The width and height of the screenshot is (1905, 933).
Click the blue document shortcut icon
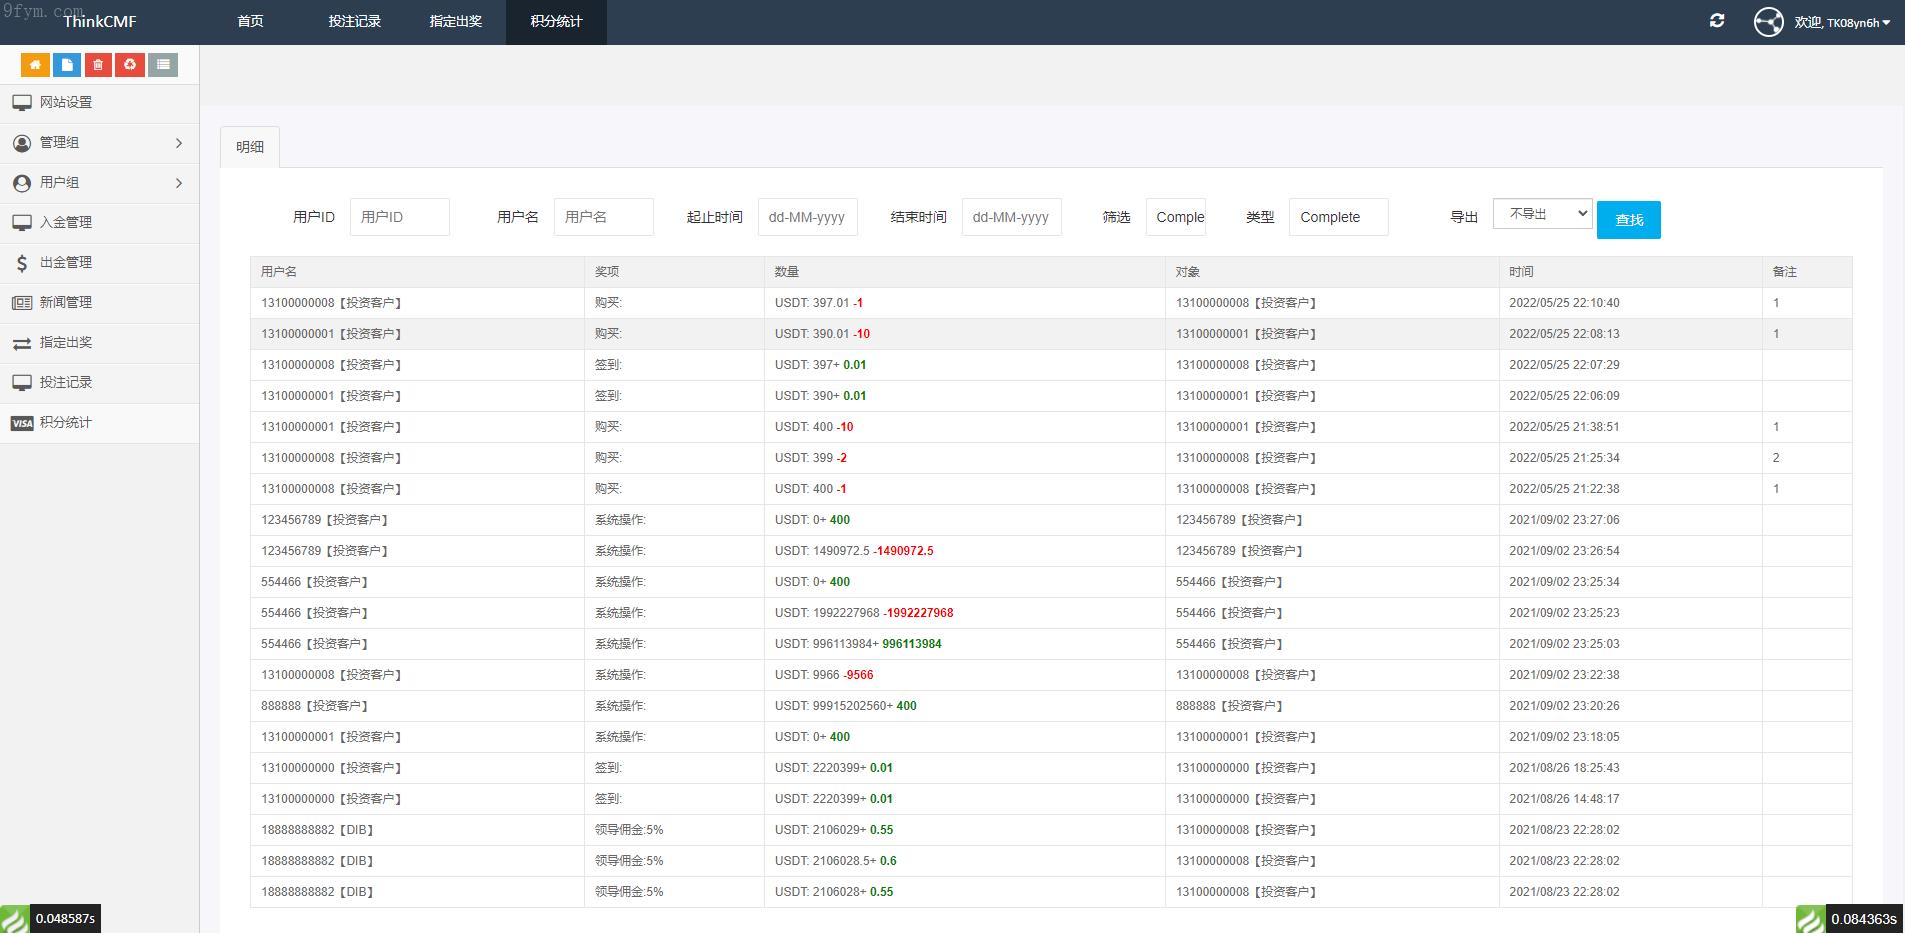[67, 65]
